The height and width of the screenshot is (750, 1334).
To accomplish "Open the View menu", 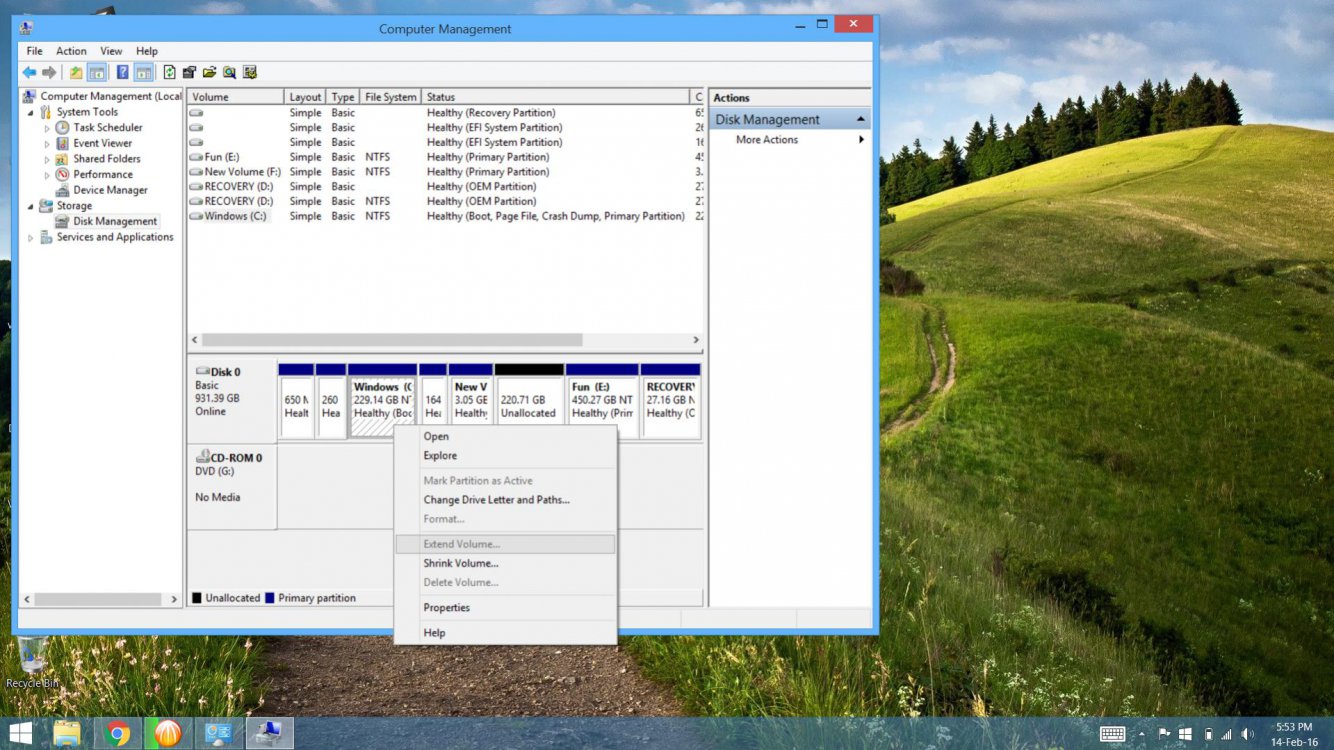I will pos(111,51).
